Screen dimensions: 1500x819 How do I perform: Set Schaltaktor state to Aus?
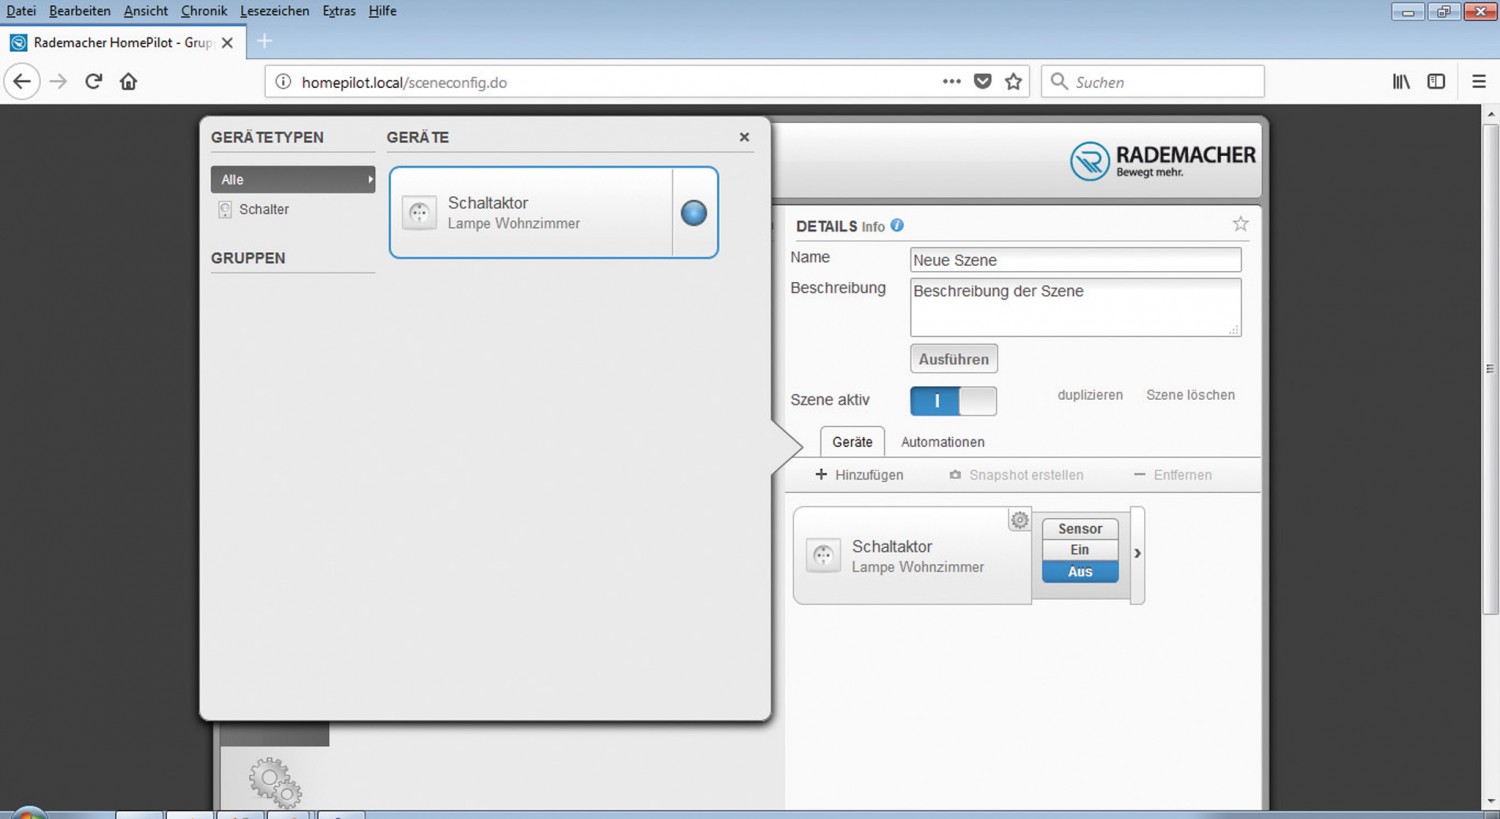1080,572
